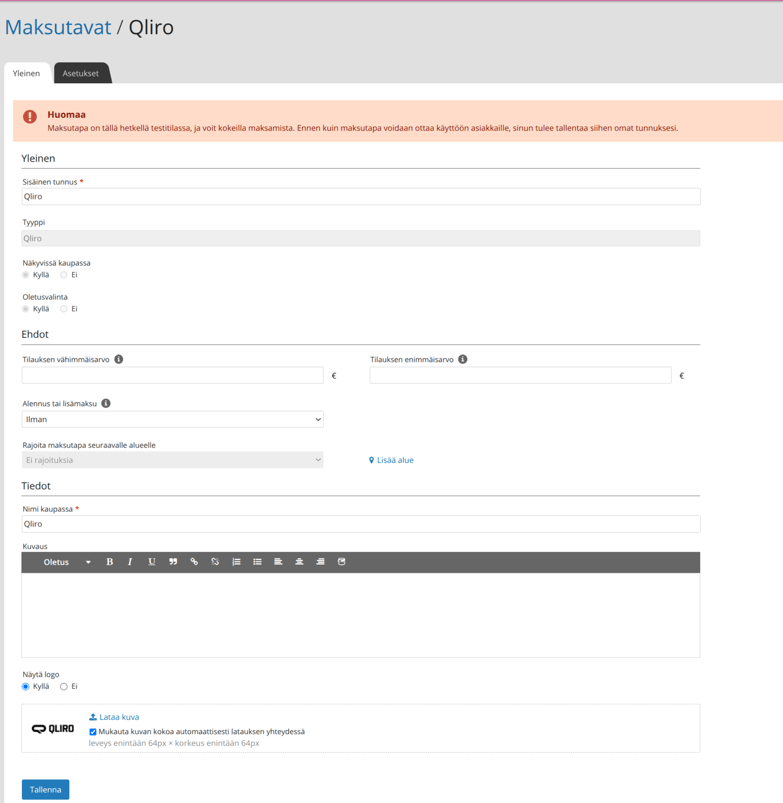The width and height of the screenshot is (783, 803).
Task: Select Ei for Oletusvalinta
Action: [x=64, y=309]
